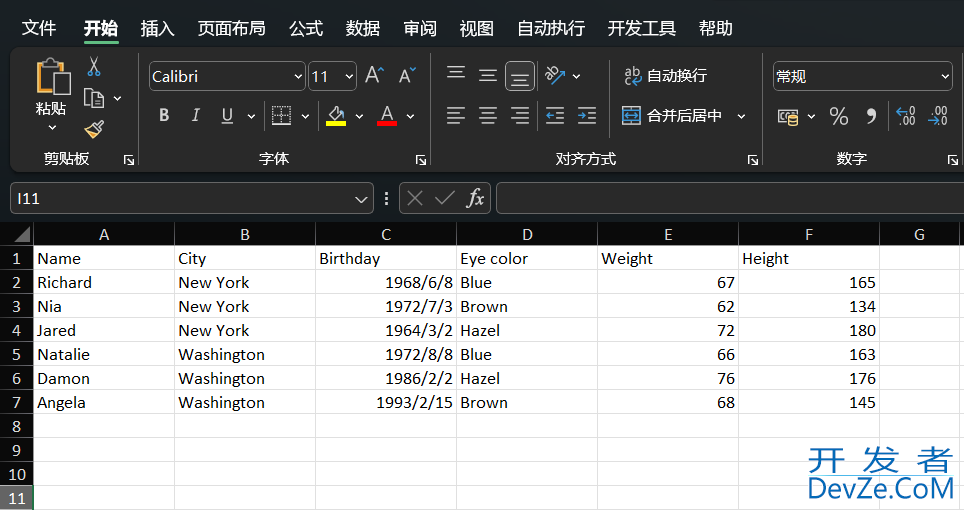Open the 公式 ribbon tab
Image resolution: width=964 pixels, height=510 pixels.
click(305, 28)
